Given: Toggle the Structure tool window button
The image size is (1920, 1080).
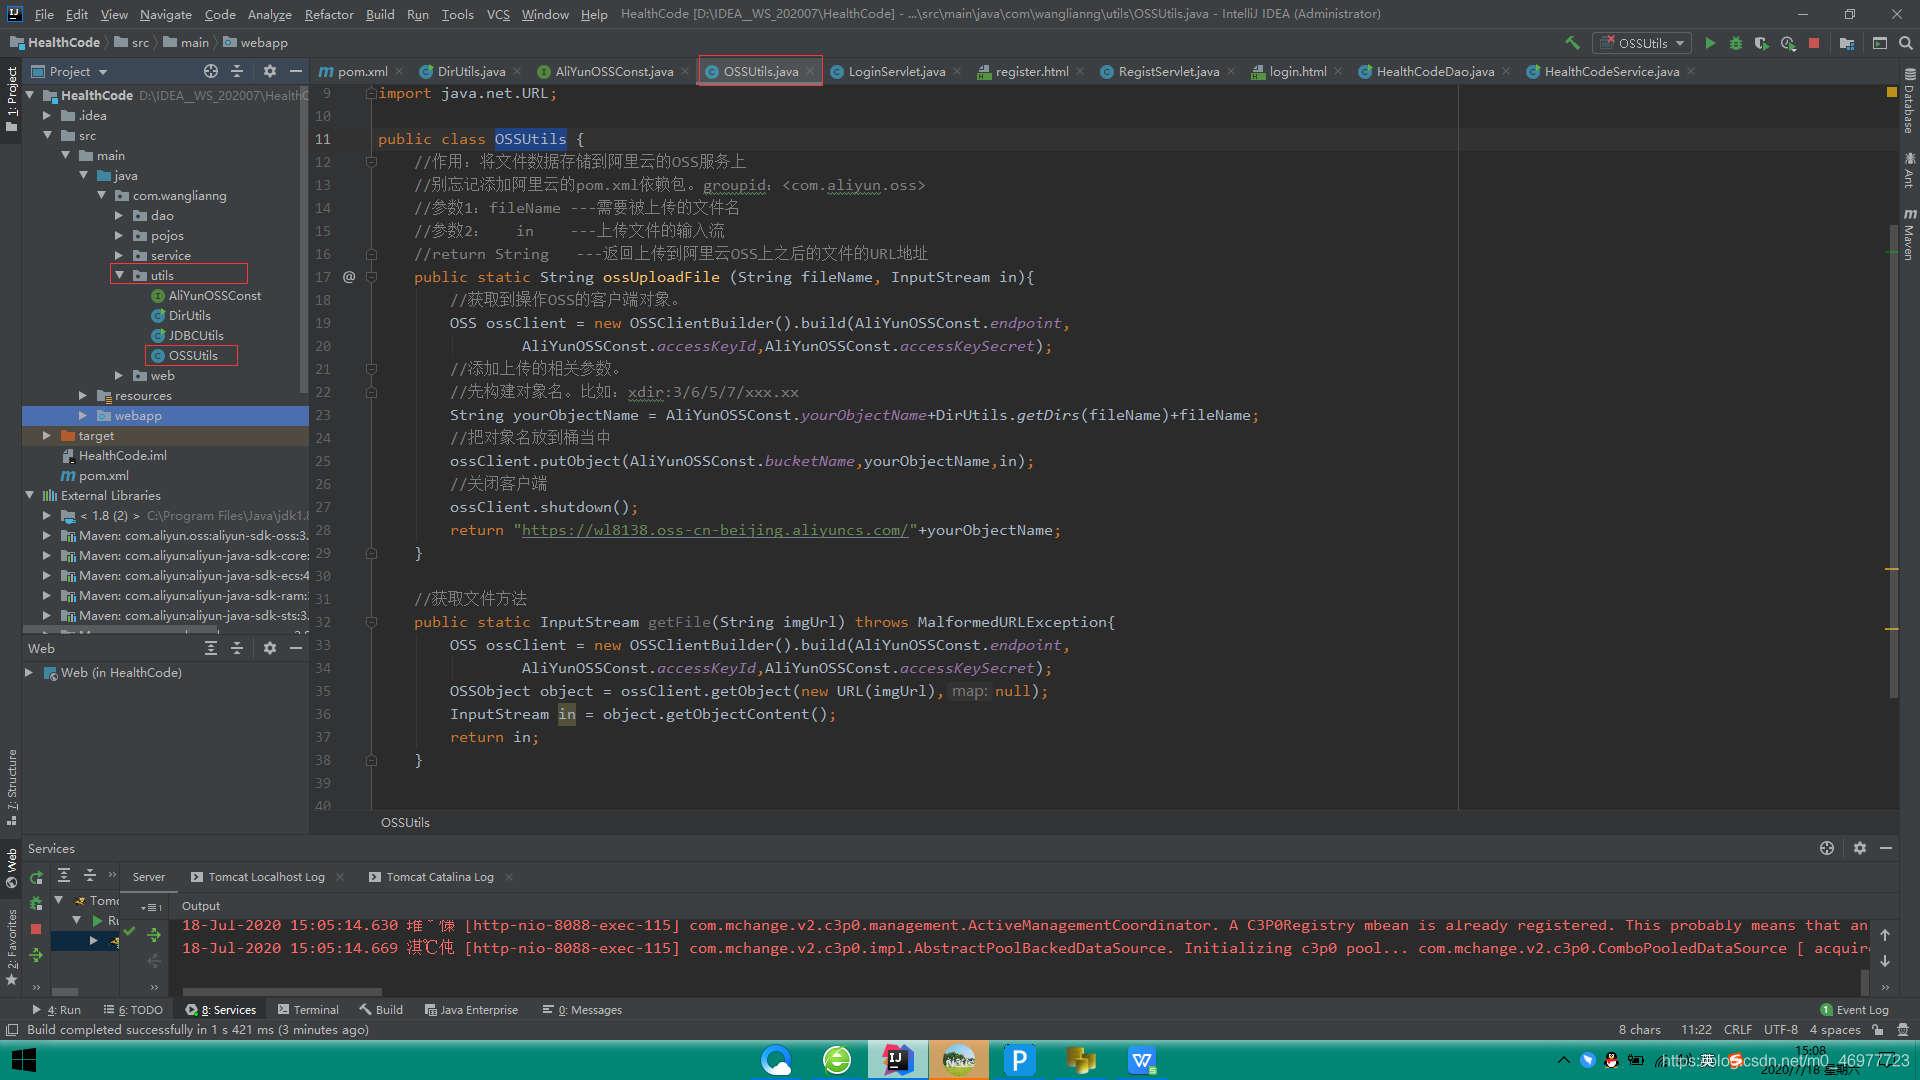Looking at the screenshot, I should click(x=12, y=787).
